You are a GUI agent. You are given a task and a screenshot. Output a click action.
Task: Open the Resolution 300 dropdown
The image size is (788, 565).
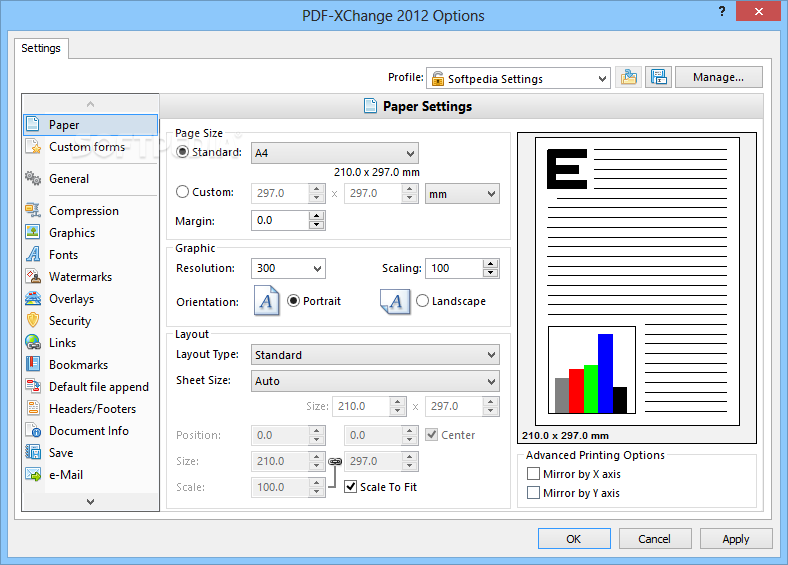click(x=288, y=268)
